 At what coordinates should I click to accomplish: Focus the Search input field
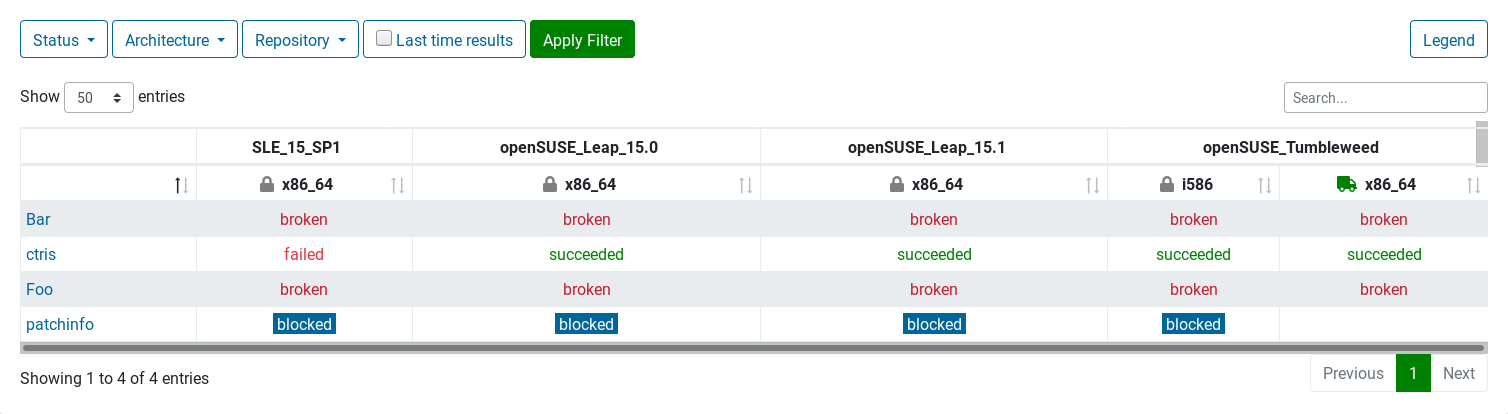click(x=1385, y=98)
